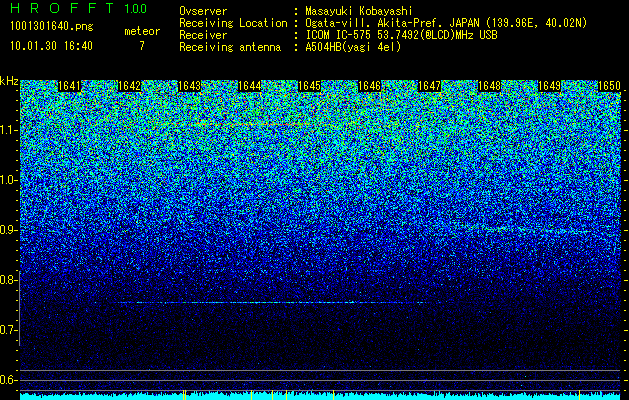This screenshot has width=629, height=400.
Task: Click the "meteor" count label
Action: point(142,31)
